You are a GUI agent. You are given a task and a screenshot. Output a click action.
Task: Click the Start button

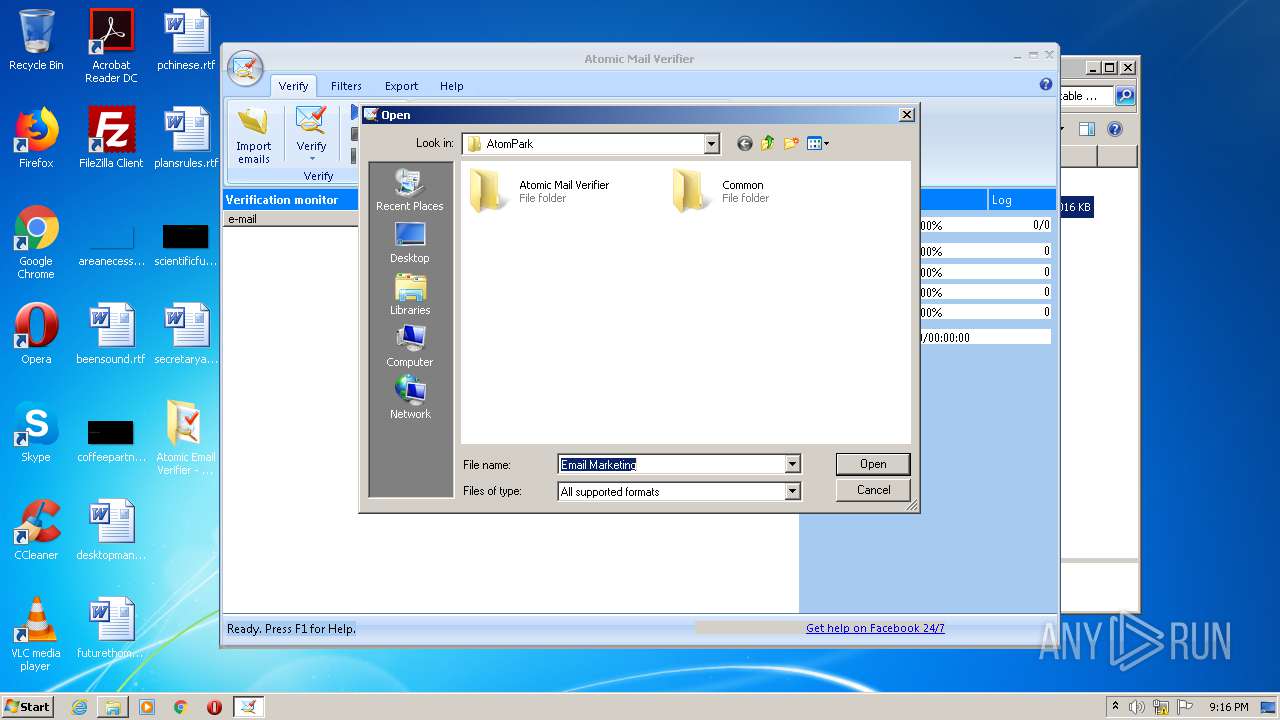point(28,707)
